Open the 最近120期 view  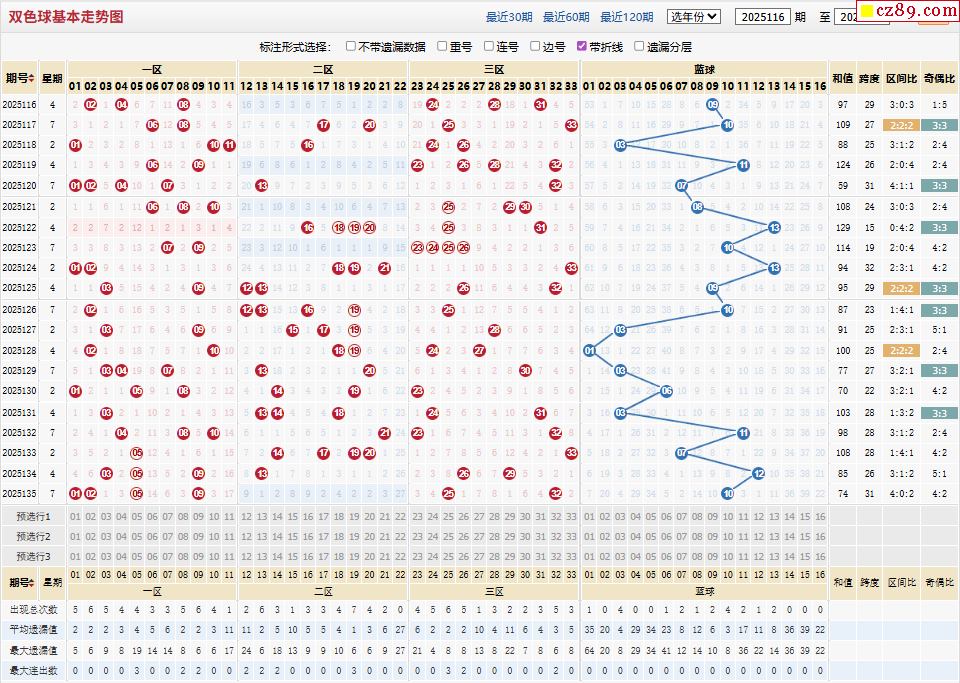[626, 17]
